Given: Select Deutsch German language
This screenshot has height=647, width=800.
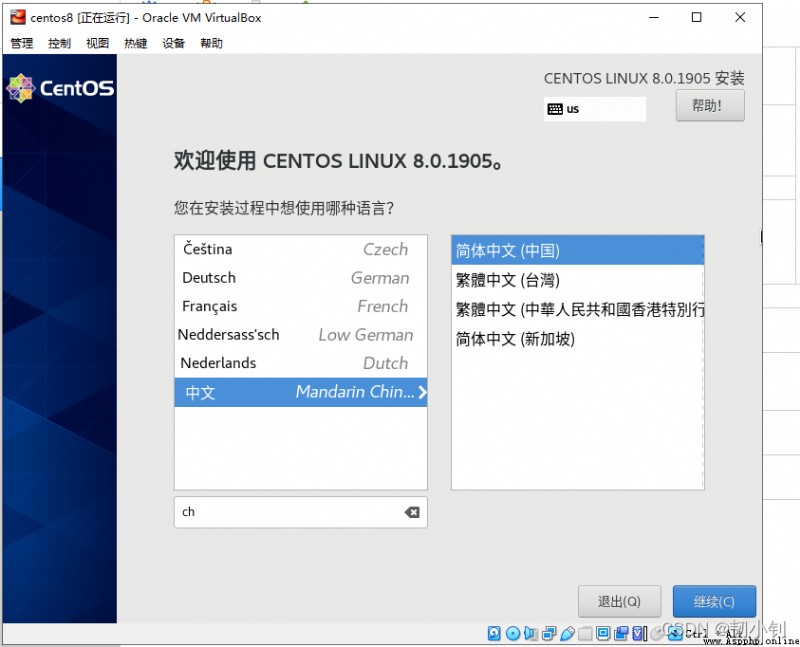Looking at the screenshot, I should click(x=301, y=278).
